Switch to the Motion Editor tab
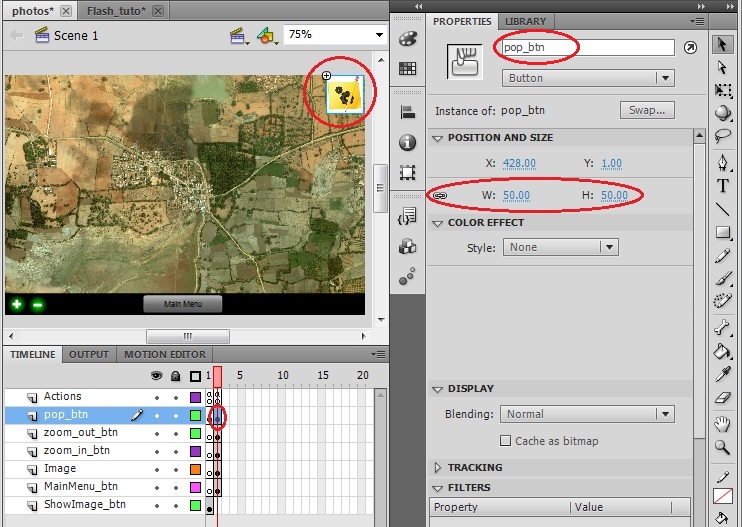The width and height of the screenshot is (742, 527). tap(165, 355)
